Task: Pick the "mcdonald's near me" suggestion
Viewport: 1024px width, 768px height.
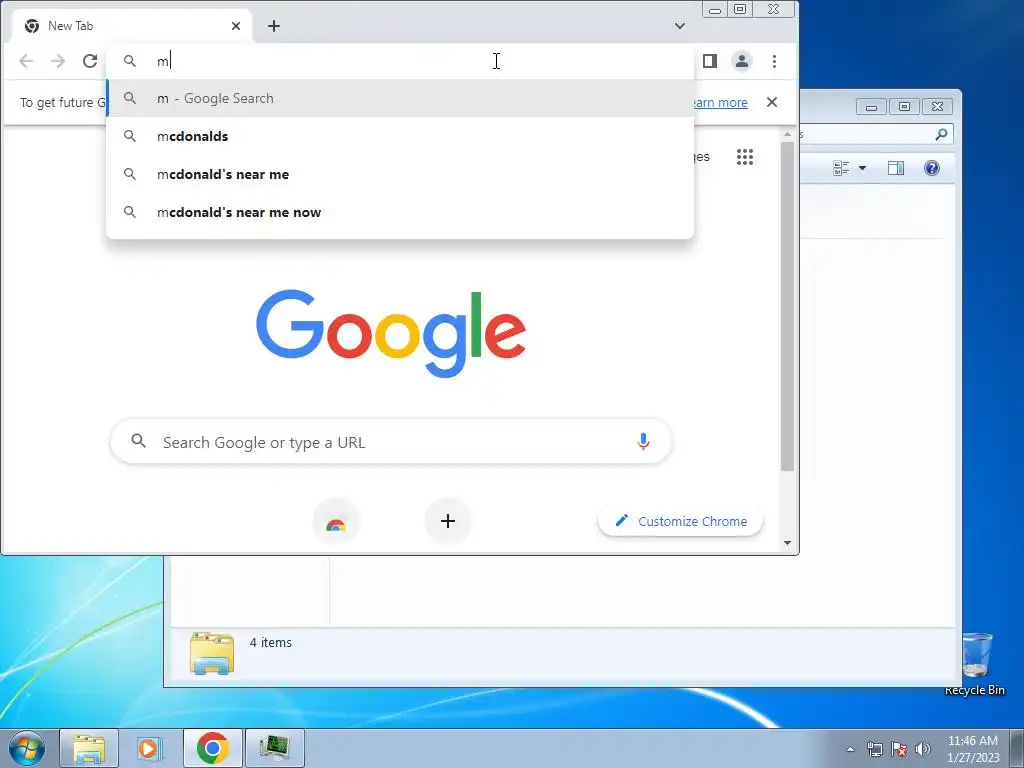Action: [x=400, y=174]
